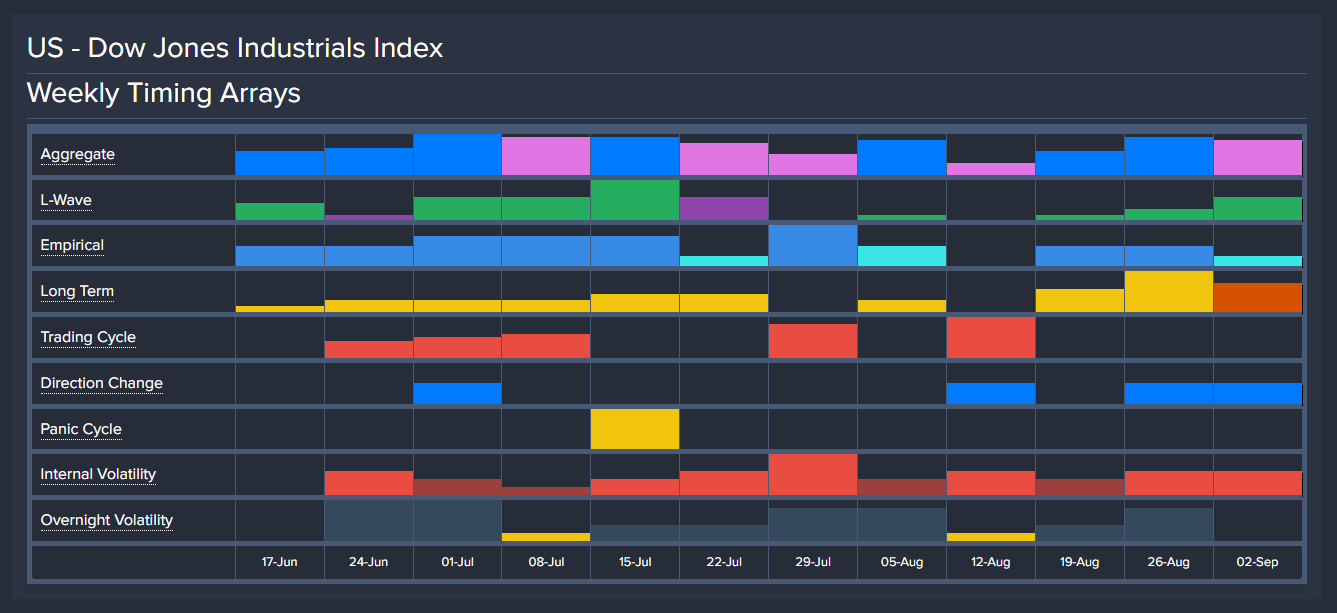
Task: Click the 01-Jul date label
Action: [457, 562]
